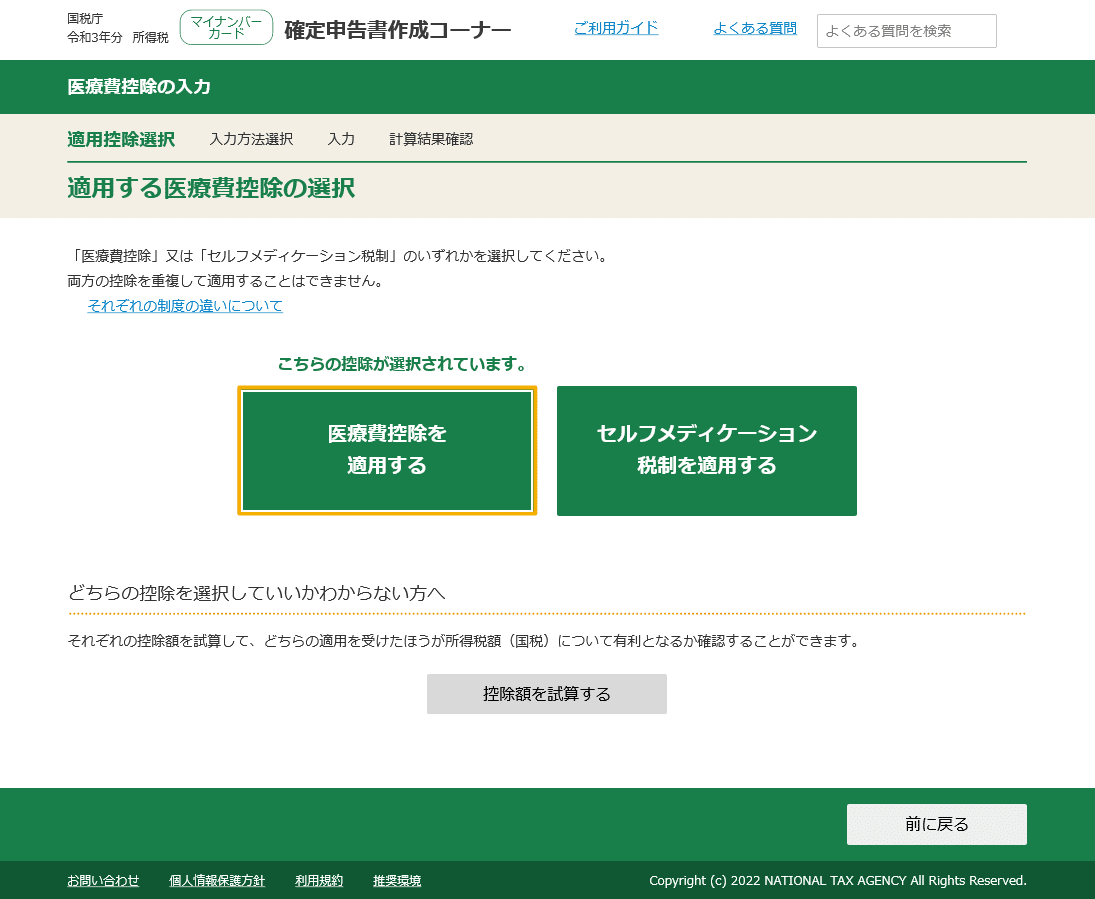Screen dimensions: 1095x899
Task: Open the ご利用ガイド page
Action: 616,28
